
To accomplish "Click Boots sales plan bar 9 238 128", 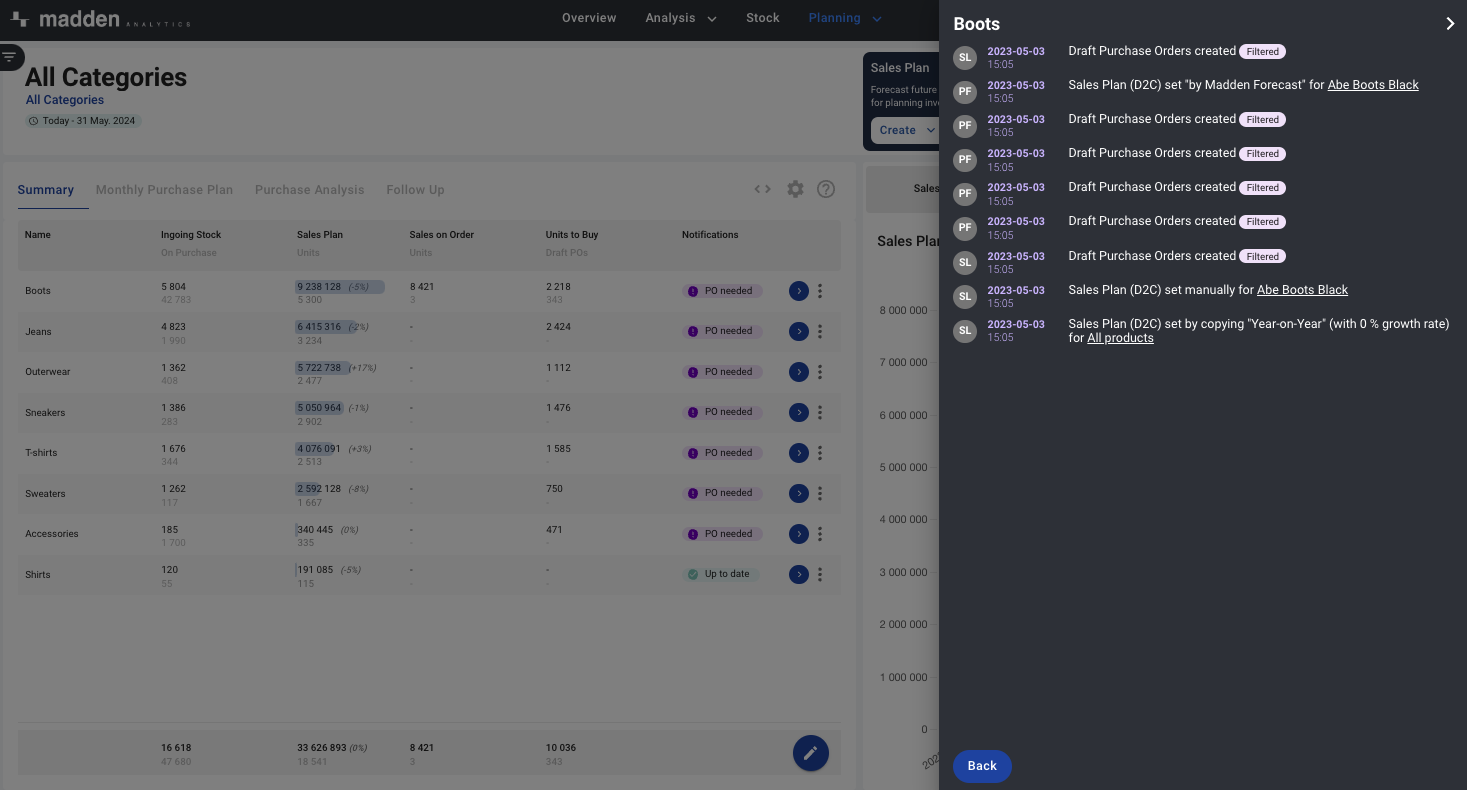I will [x=340, y=287].
